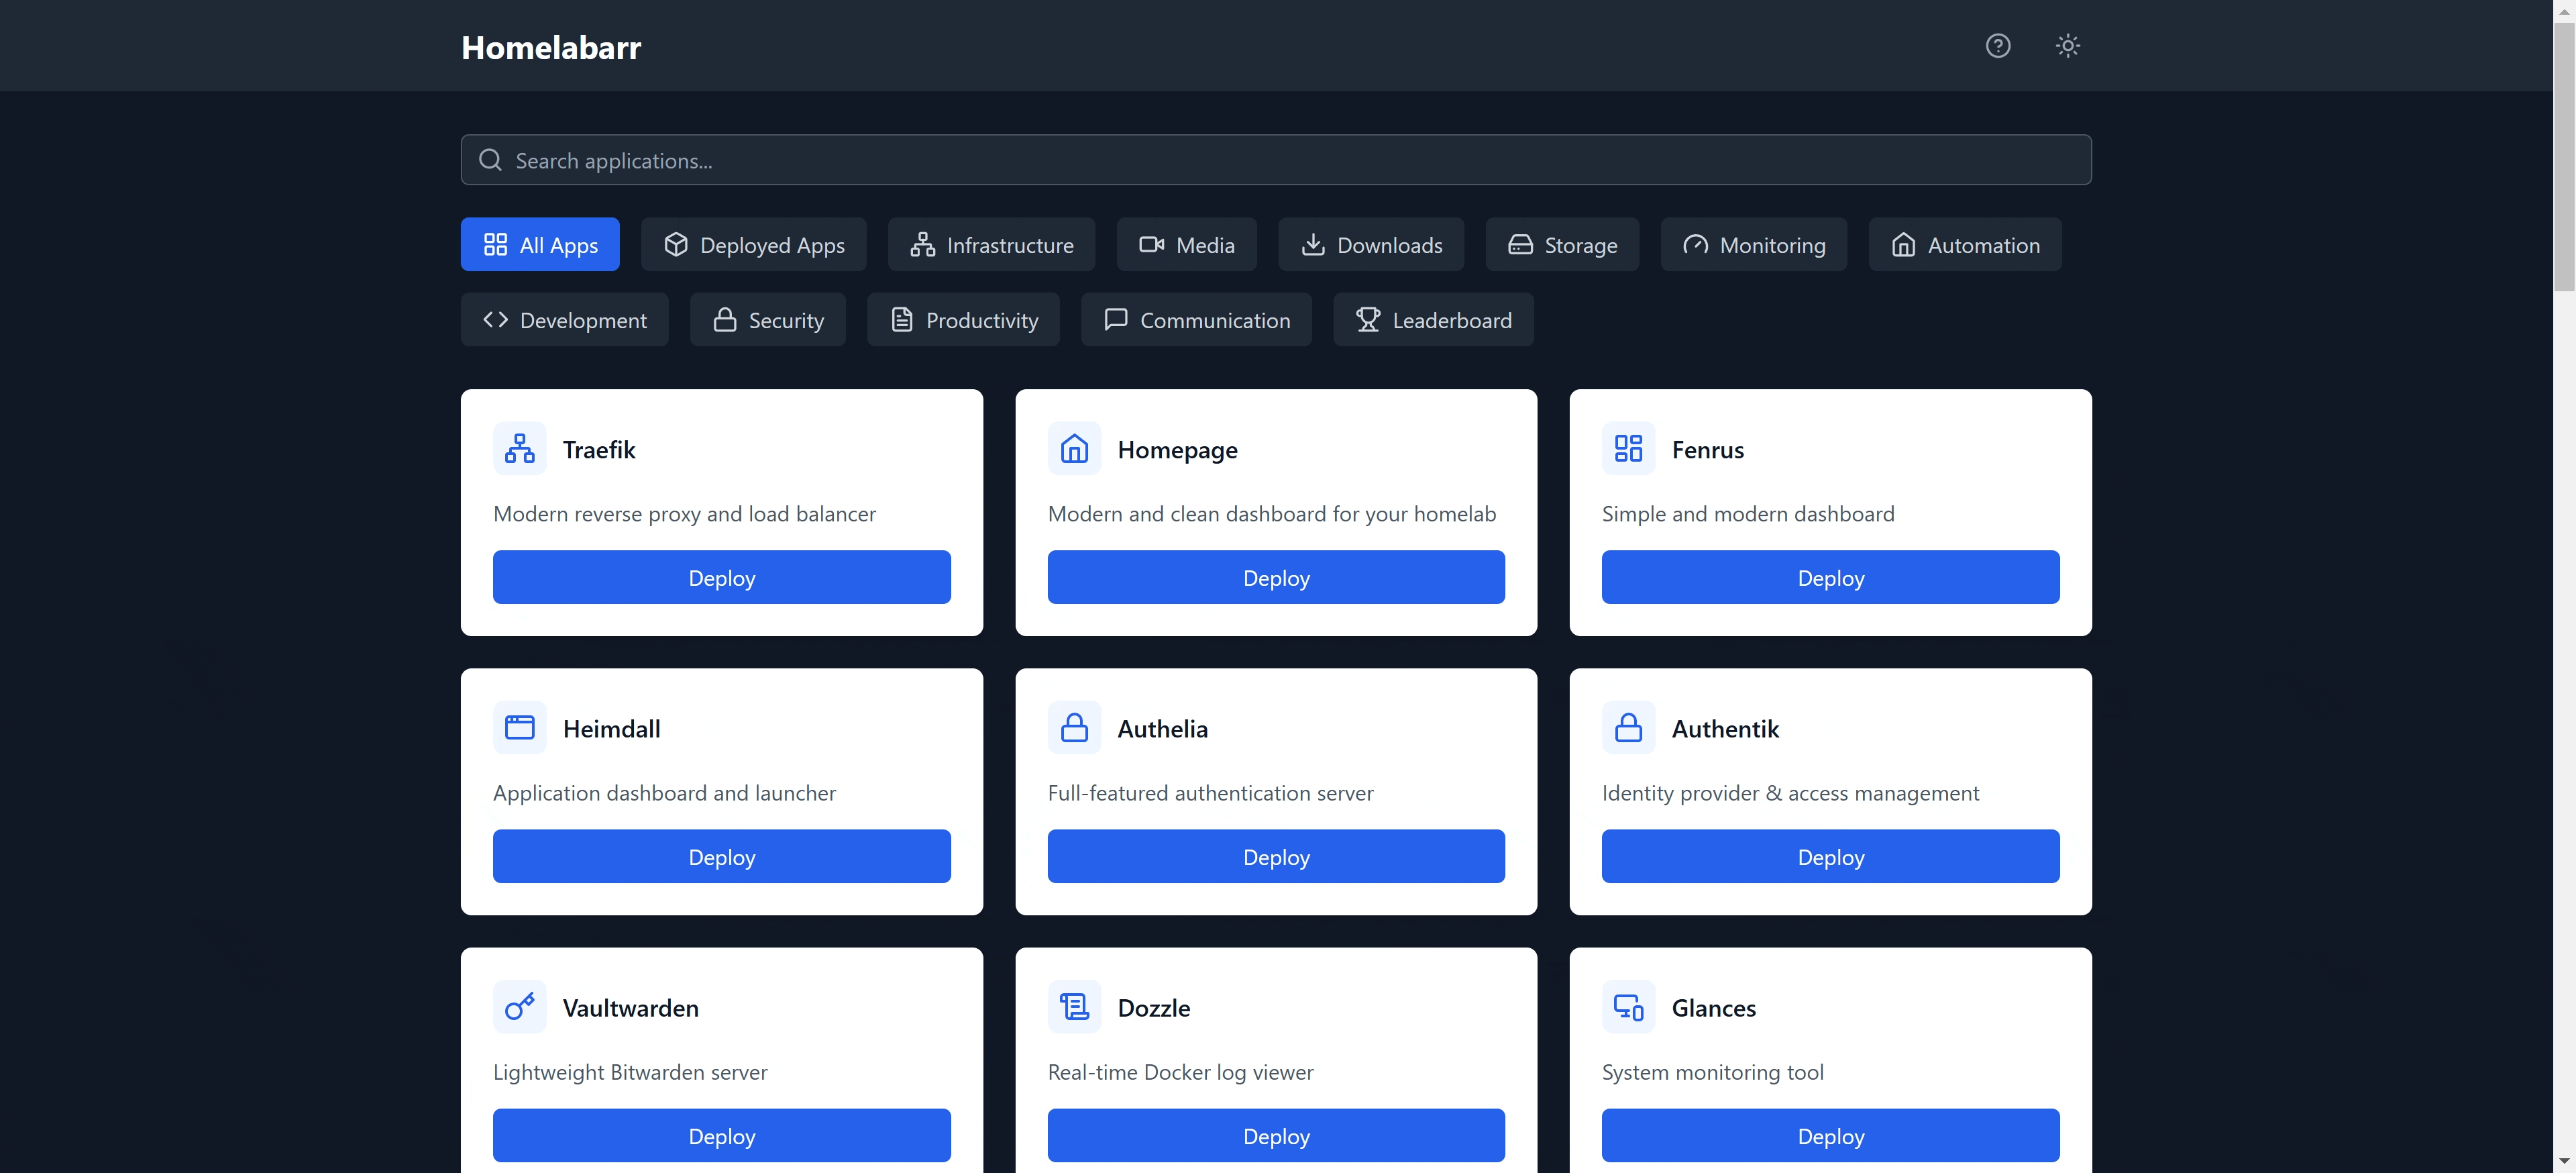Deploy the Dozzle log viewer

tap(1276, 1135)
